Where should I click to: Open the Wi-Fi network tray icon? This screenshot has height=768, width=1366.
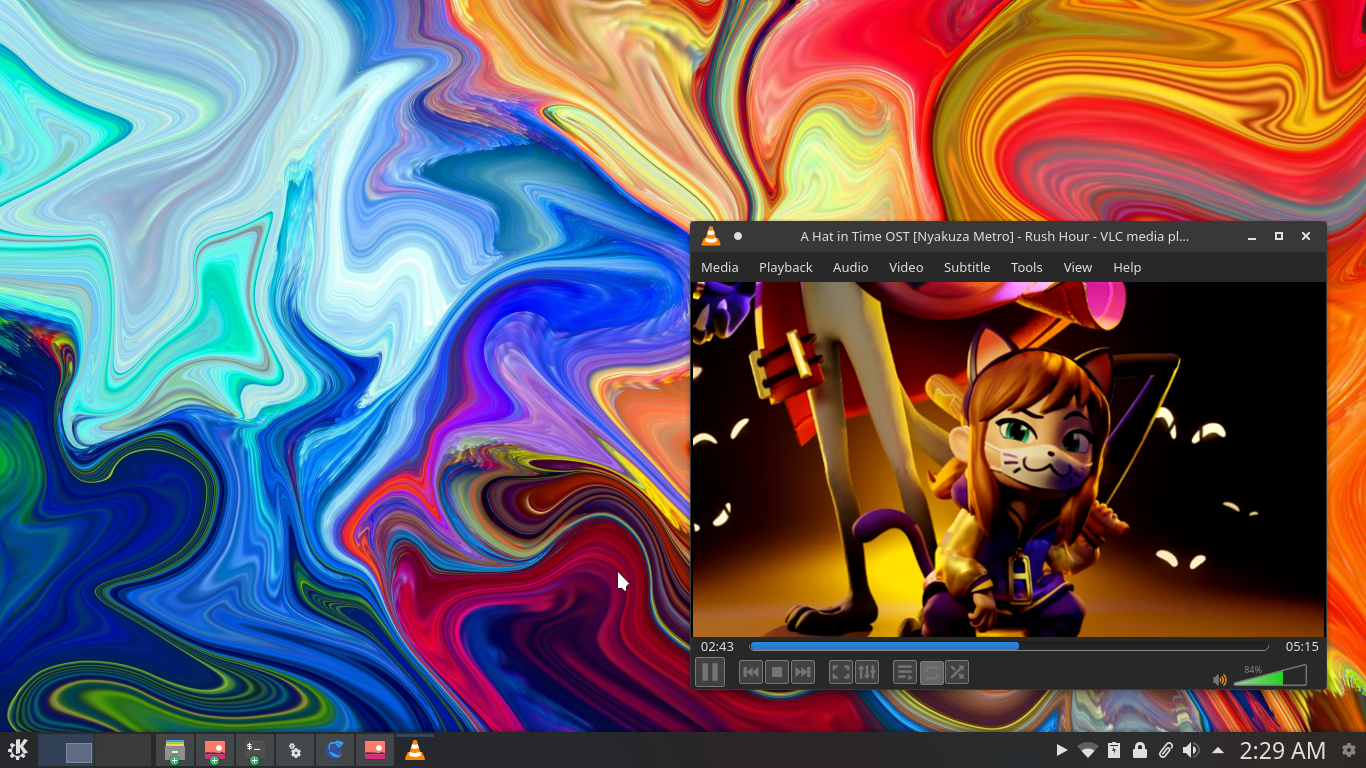(x=1088, y=750)
